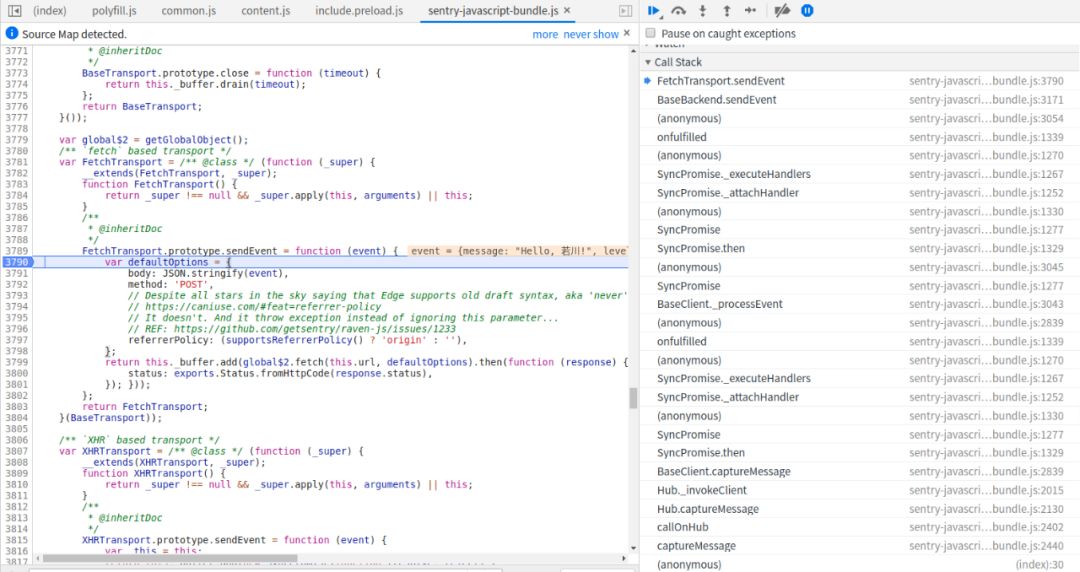Click the 'sentry-javascri...bundle.js:2015' file location link
1080x572 pixels.
(x=986, y=490)
